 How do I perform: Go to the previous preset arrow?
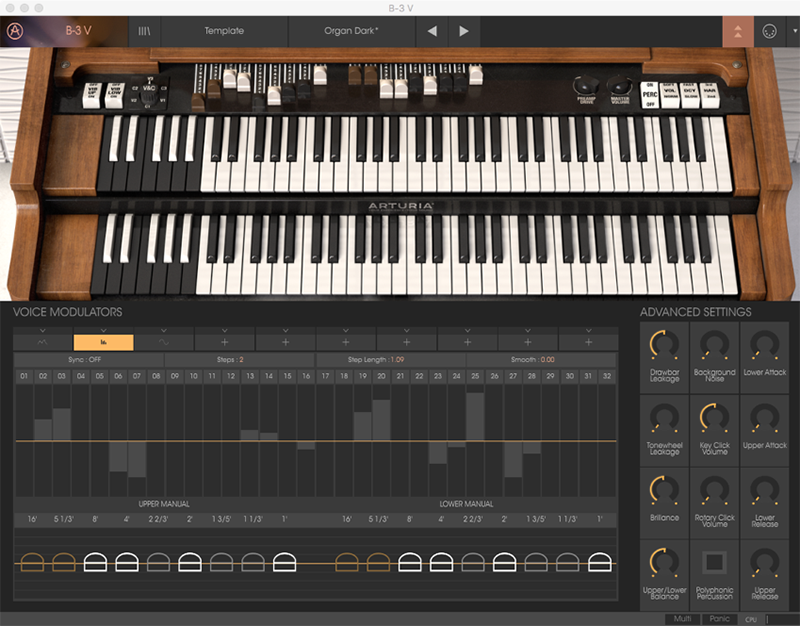[x=432, y=31]
